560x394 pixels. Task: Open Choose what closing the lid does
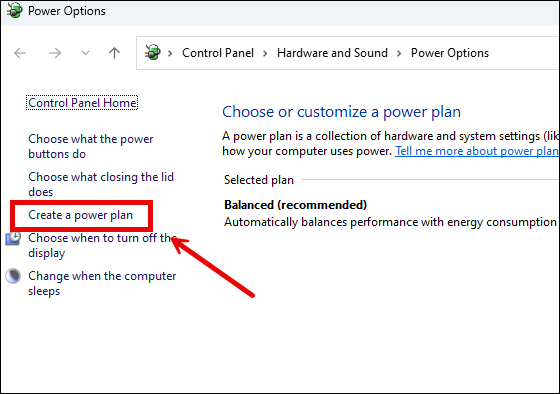[101, 184]
